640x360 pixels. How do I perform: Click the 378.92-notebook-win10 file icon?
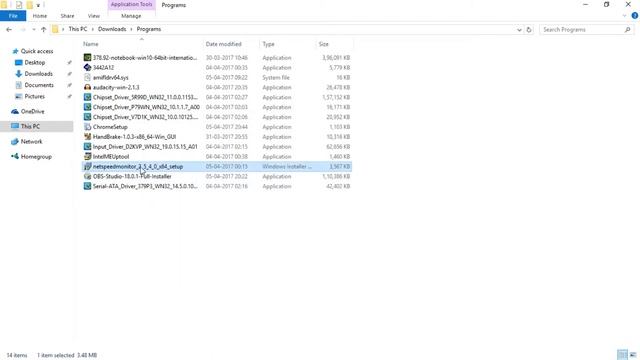(87, 58)
